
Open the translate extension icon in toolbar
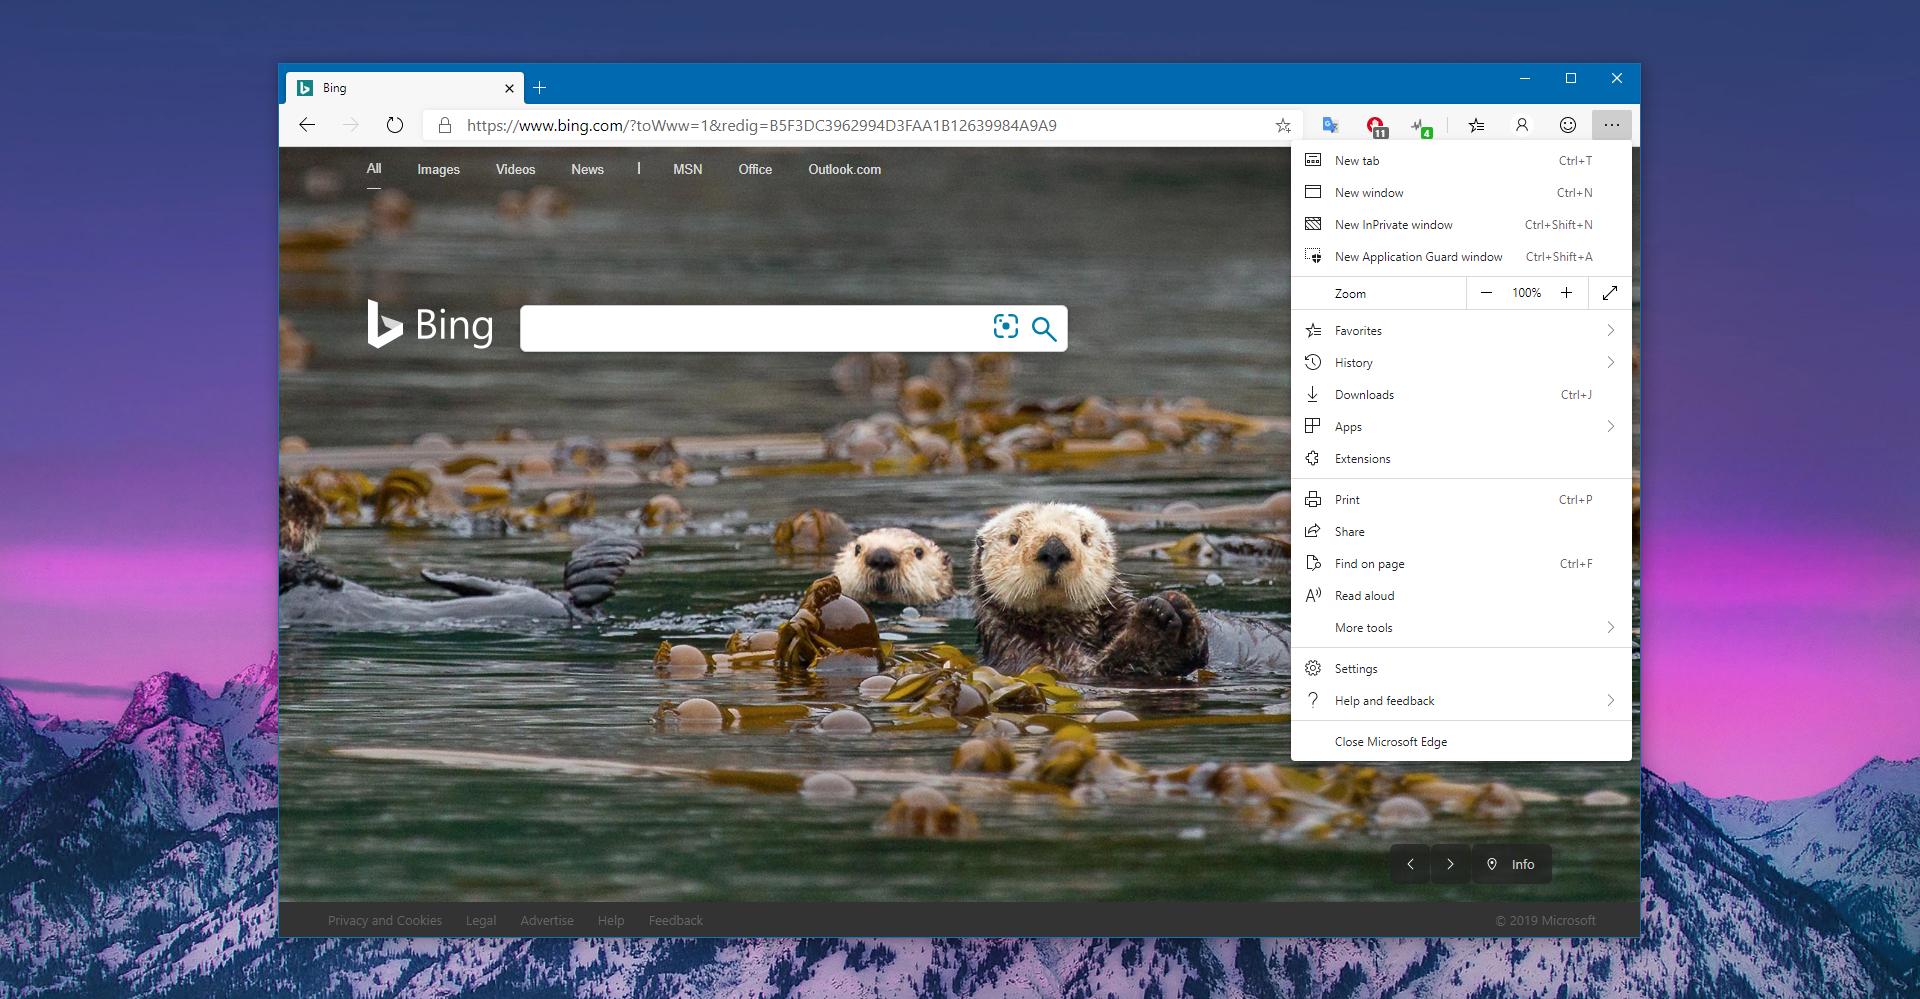pos(1330,125)
